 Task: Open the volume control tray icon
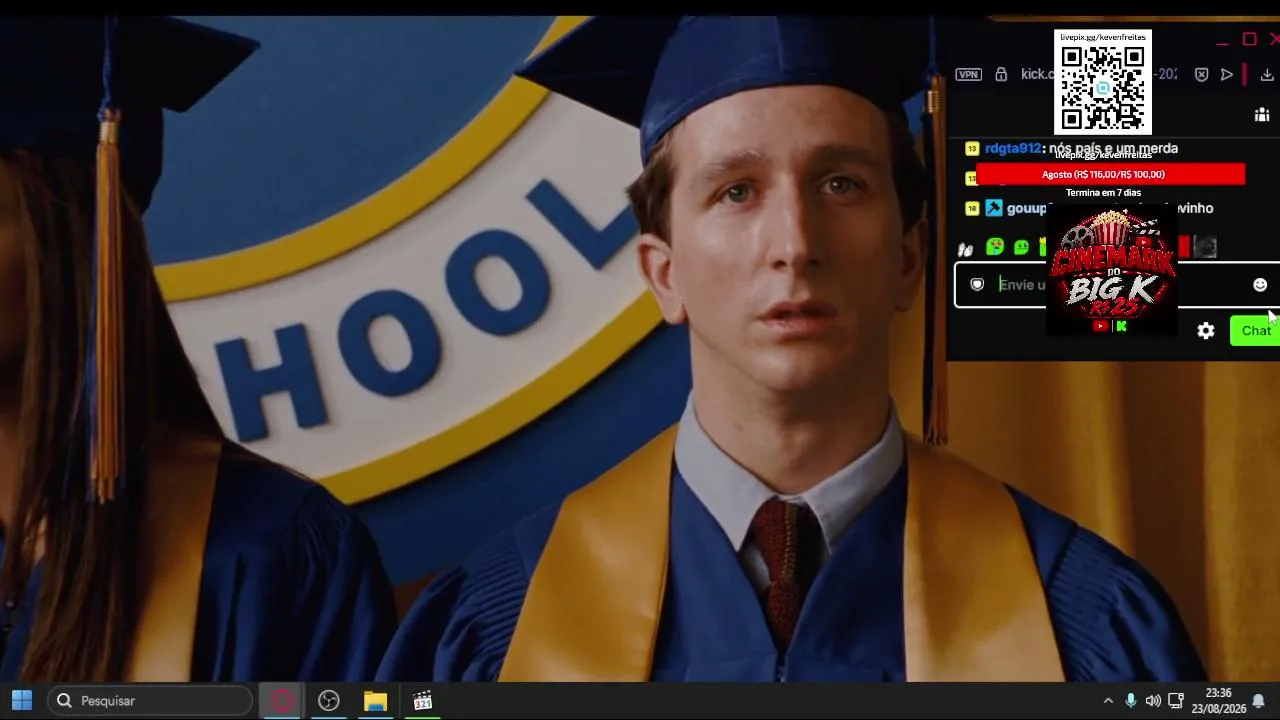tap(1153, 701)
